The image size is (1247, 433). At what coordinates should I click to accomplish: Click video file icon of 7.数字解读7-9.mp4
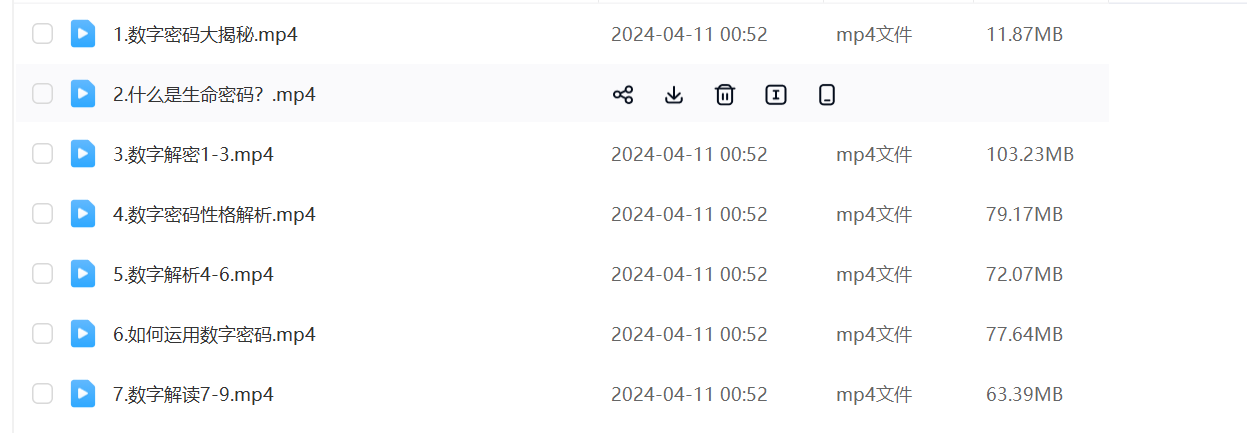(83, 394)
